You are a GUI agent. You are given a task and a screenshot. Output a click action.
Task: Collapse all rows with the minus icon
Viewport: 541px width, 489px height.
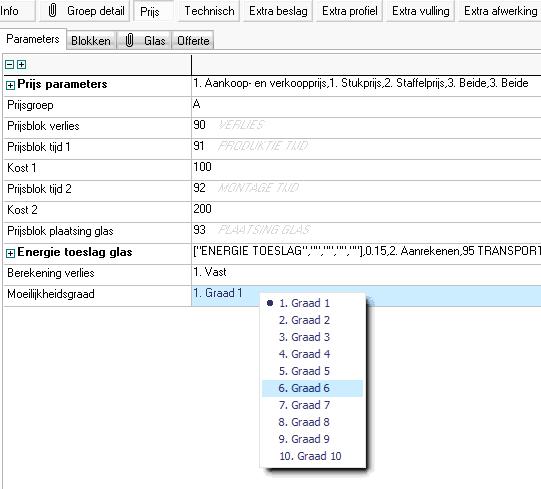[10, 65]
